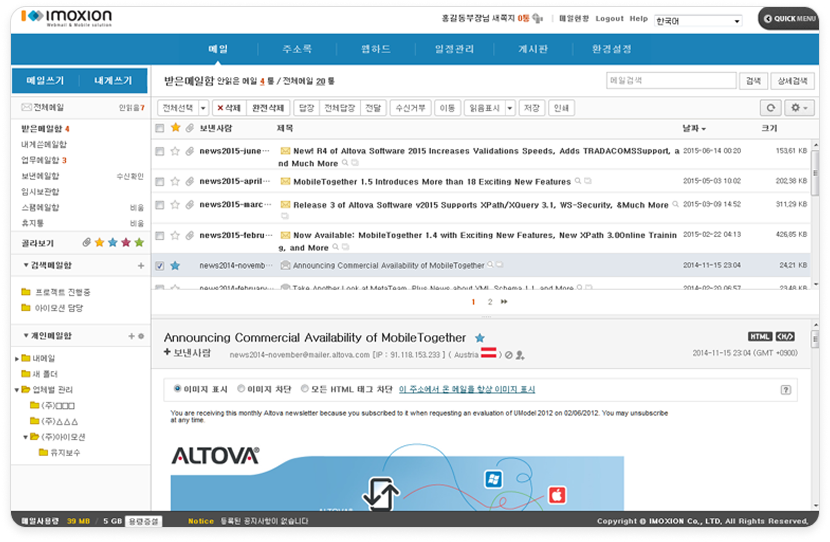Image resolution: width=830 pixels, height=542 pixels.
Task: Check the news2015-april mail checkbox
Action: [x=159, y=182]
